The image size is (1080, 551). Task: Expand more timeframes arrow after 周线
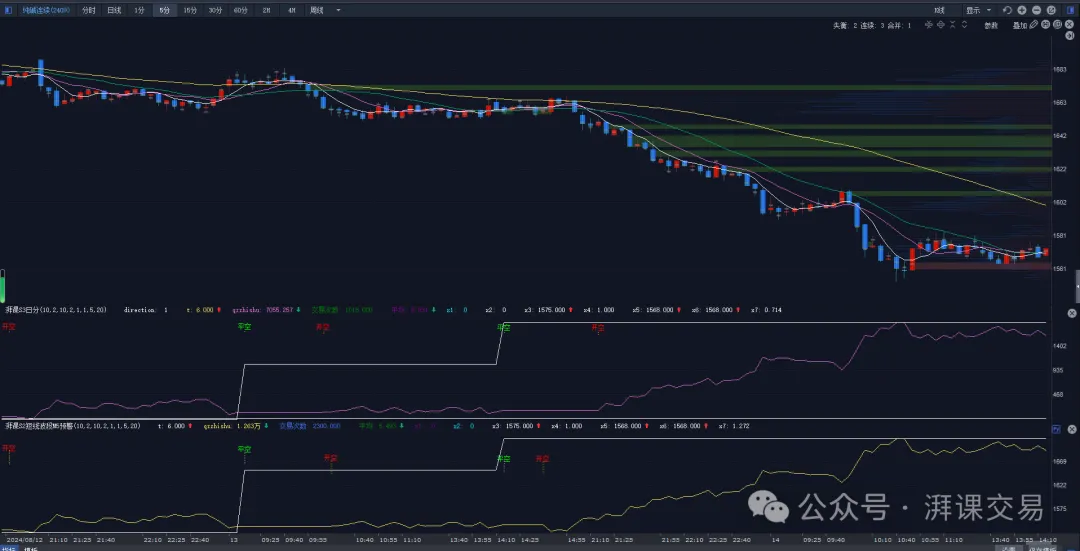coord(338,10)
